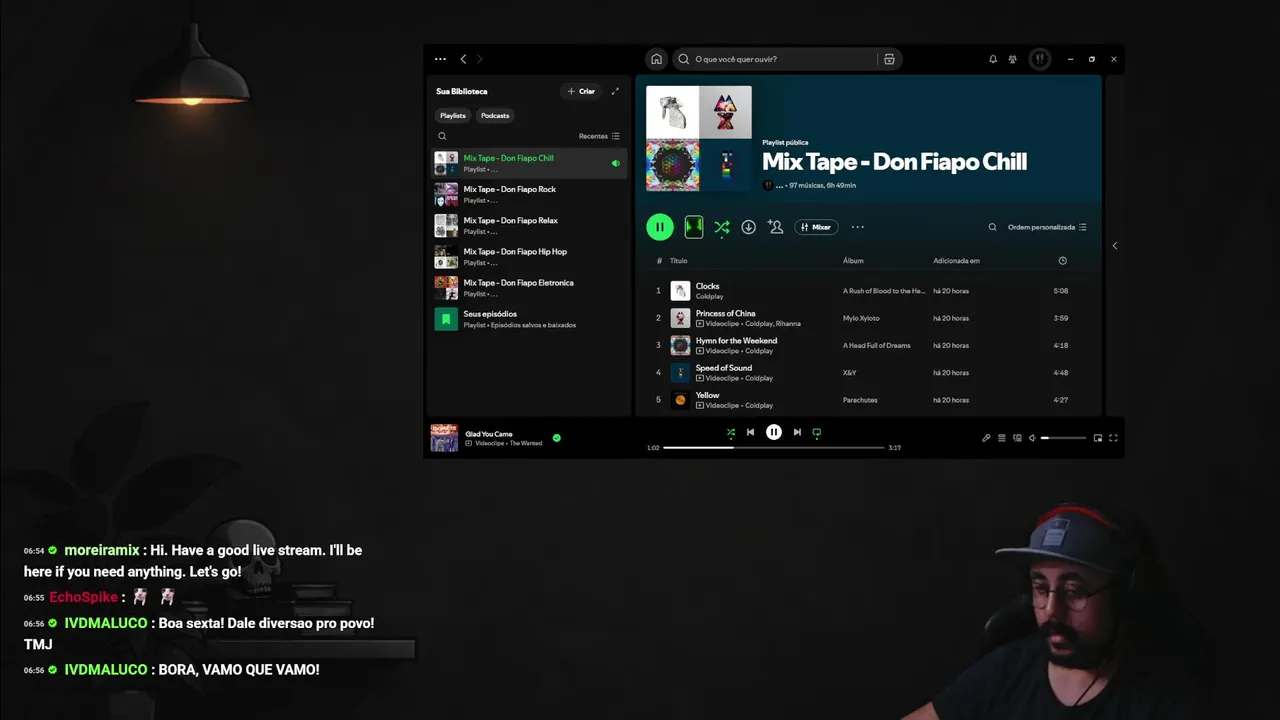Click the playlist cover collage image
The width and height of the screenshot is (1280, 720).
pos(699,138)
